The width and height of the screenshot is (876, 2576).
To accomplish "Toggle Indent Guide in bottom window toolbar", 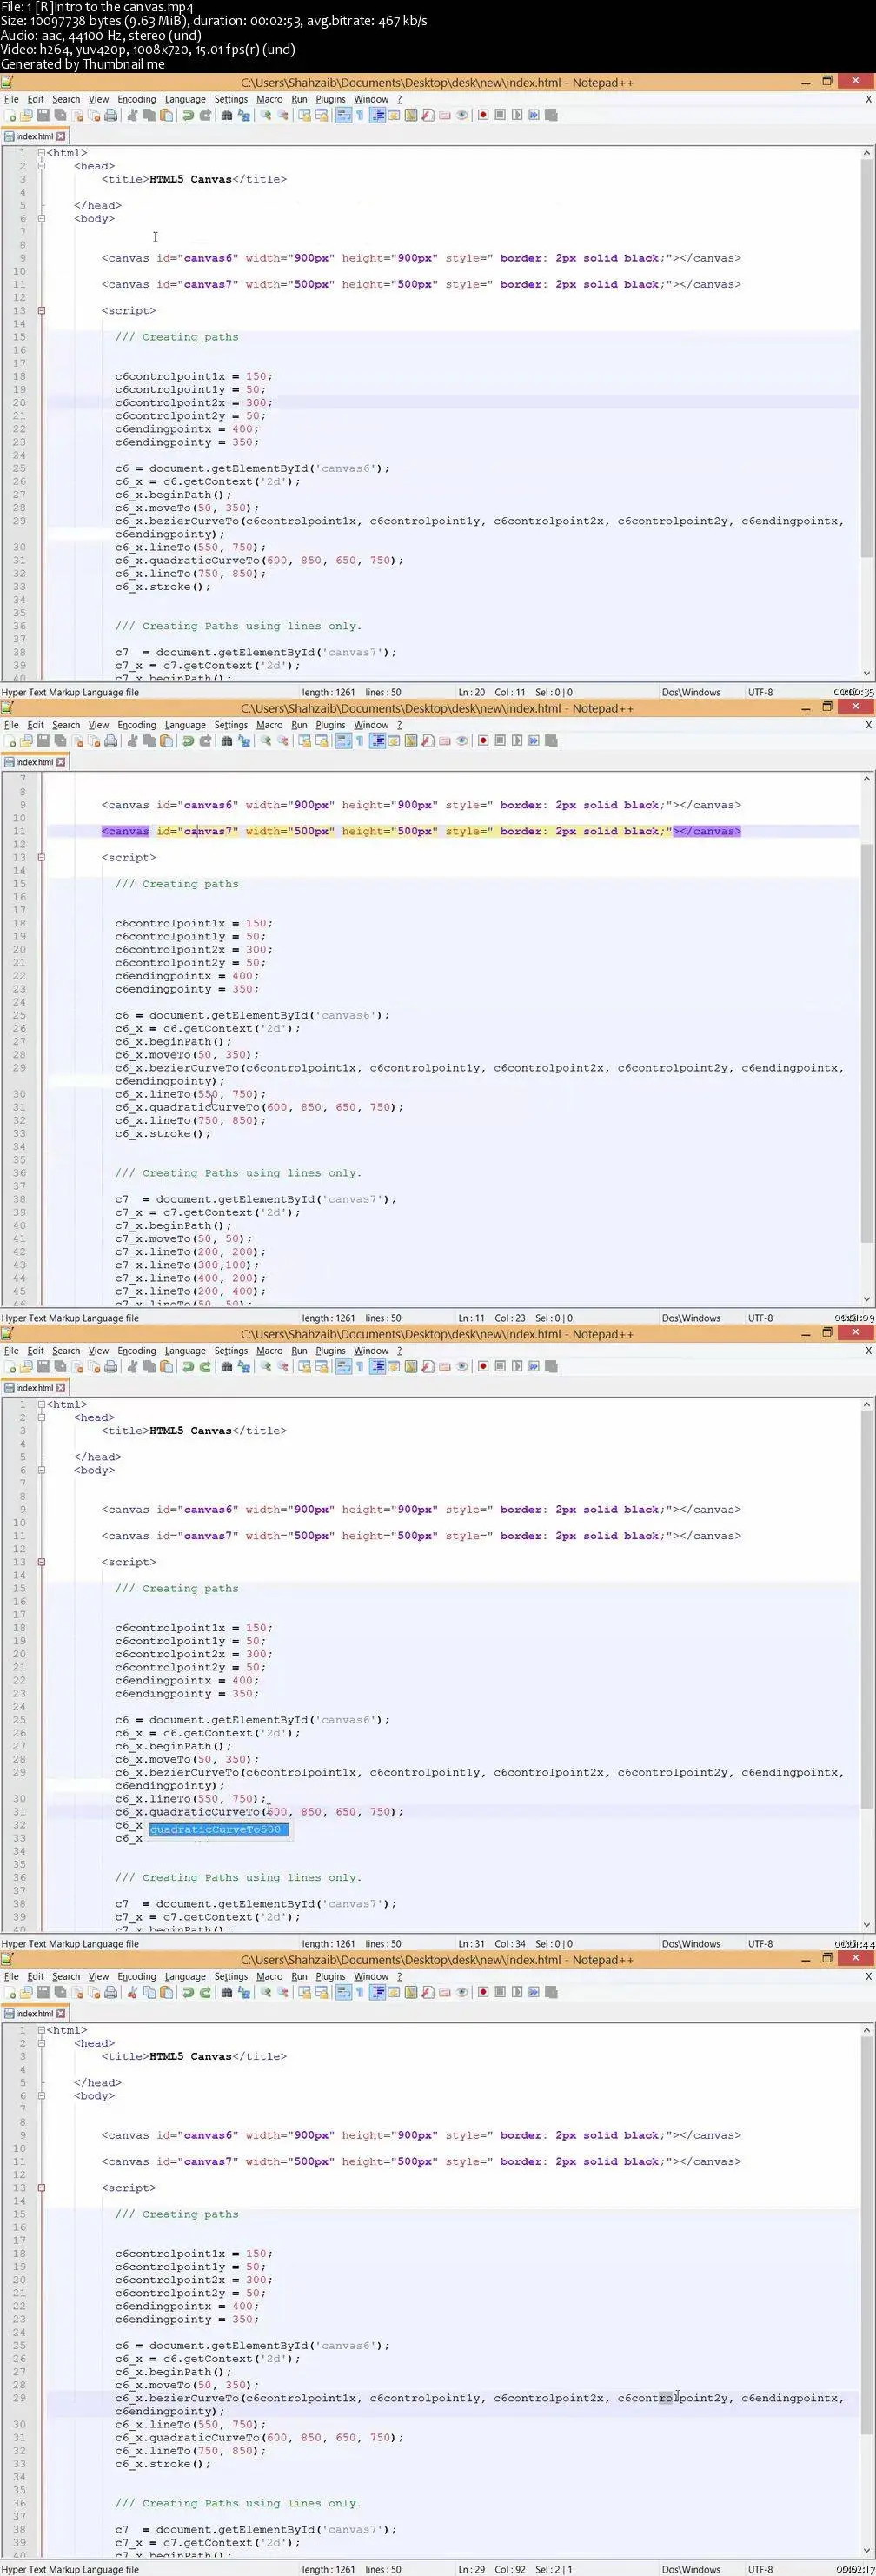I will (x=378, y=1992).
